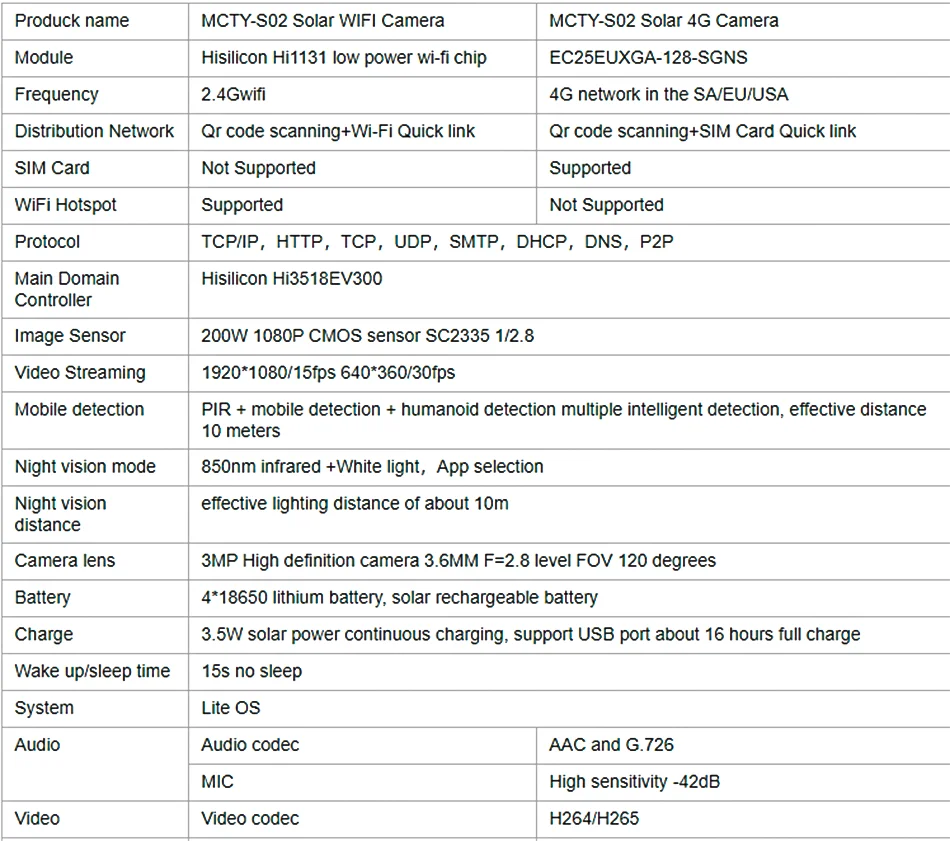Click the 'AAC and G.726' codec cell

click(x=743, y=745)
